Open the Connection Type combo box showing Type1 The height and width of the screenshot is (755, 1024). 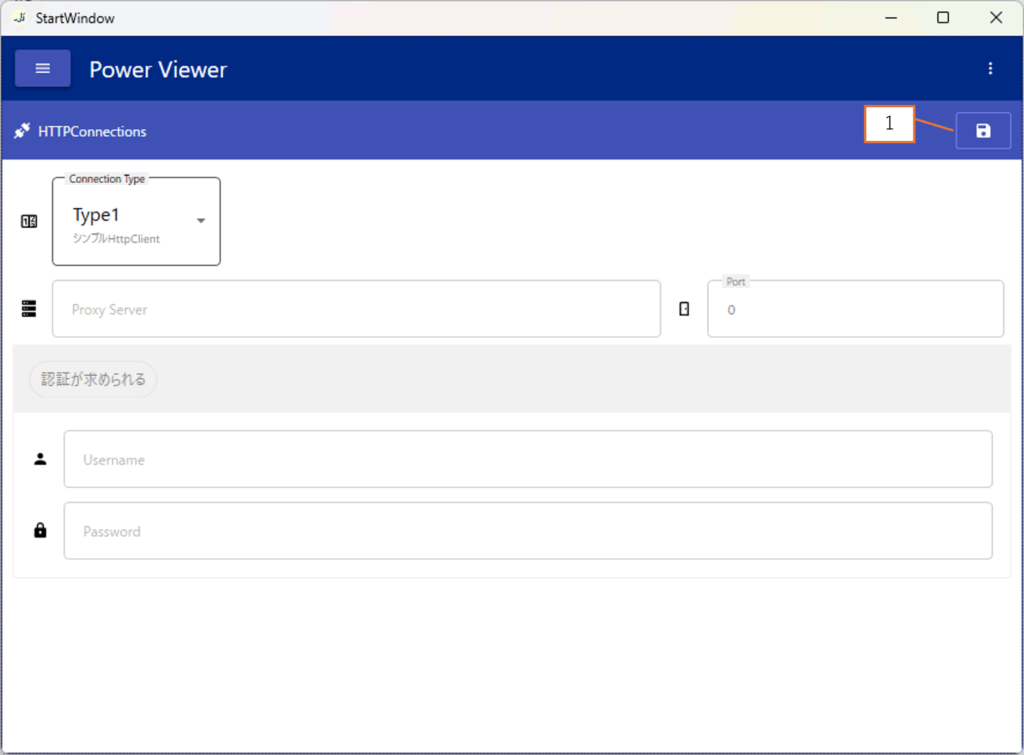pyautogui.click(x=128, y=222)
